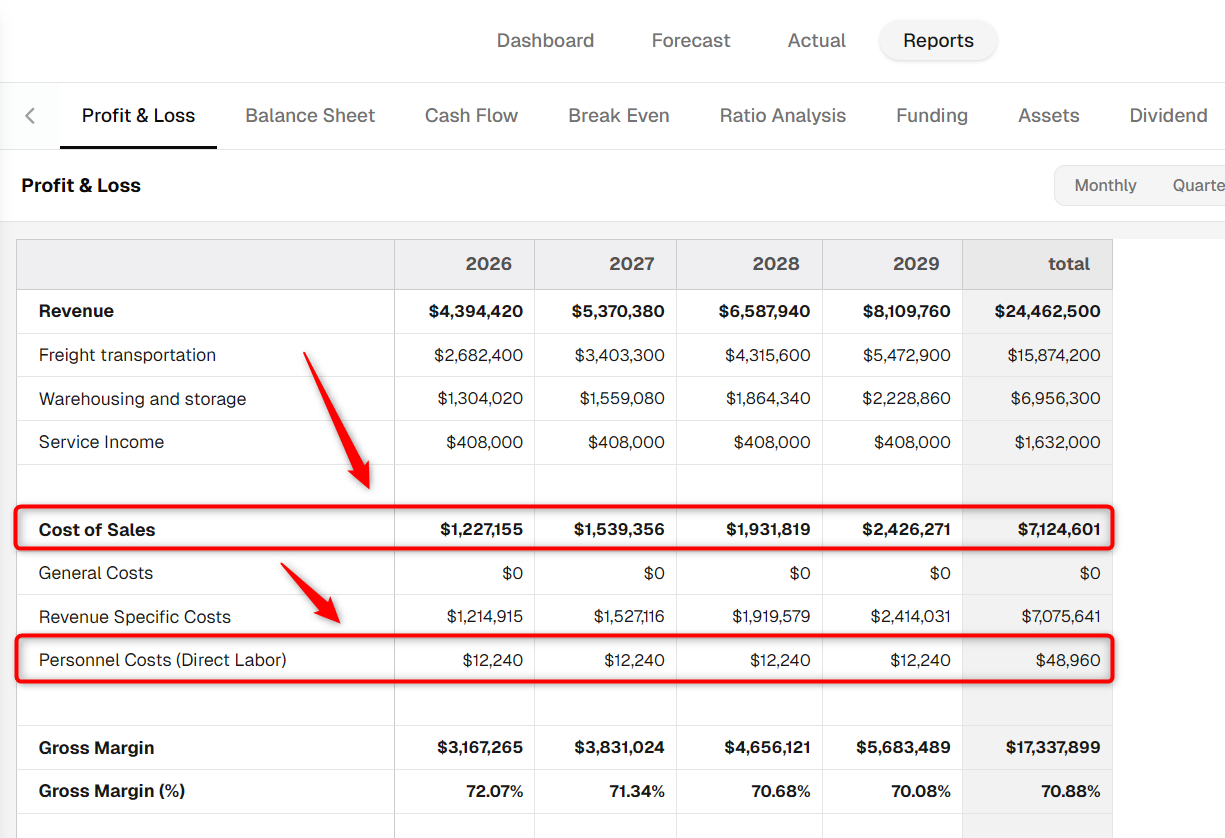
Task: Click the total column header
Action: click(x=1037, y=264)
